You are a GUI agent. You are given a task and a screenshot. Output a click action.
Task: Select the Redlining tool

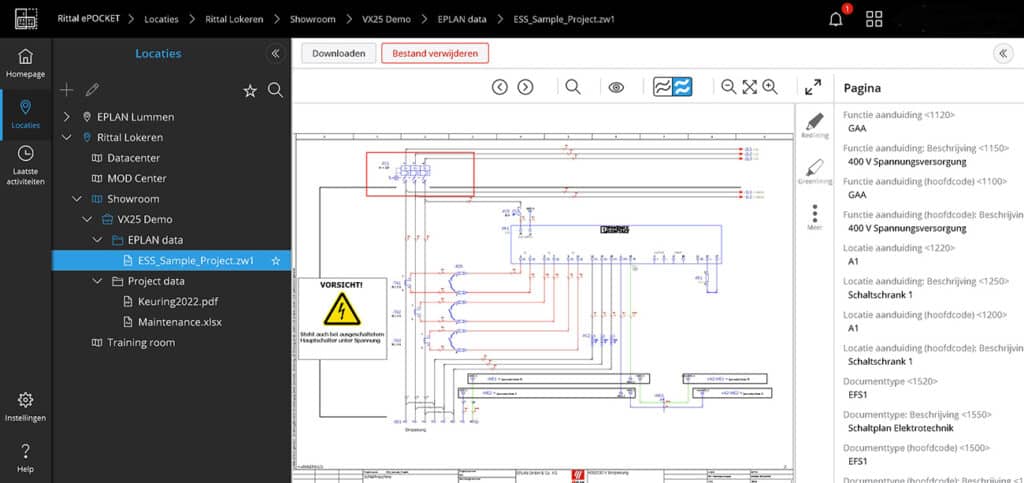tap(814, 126)
